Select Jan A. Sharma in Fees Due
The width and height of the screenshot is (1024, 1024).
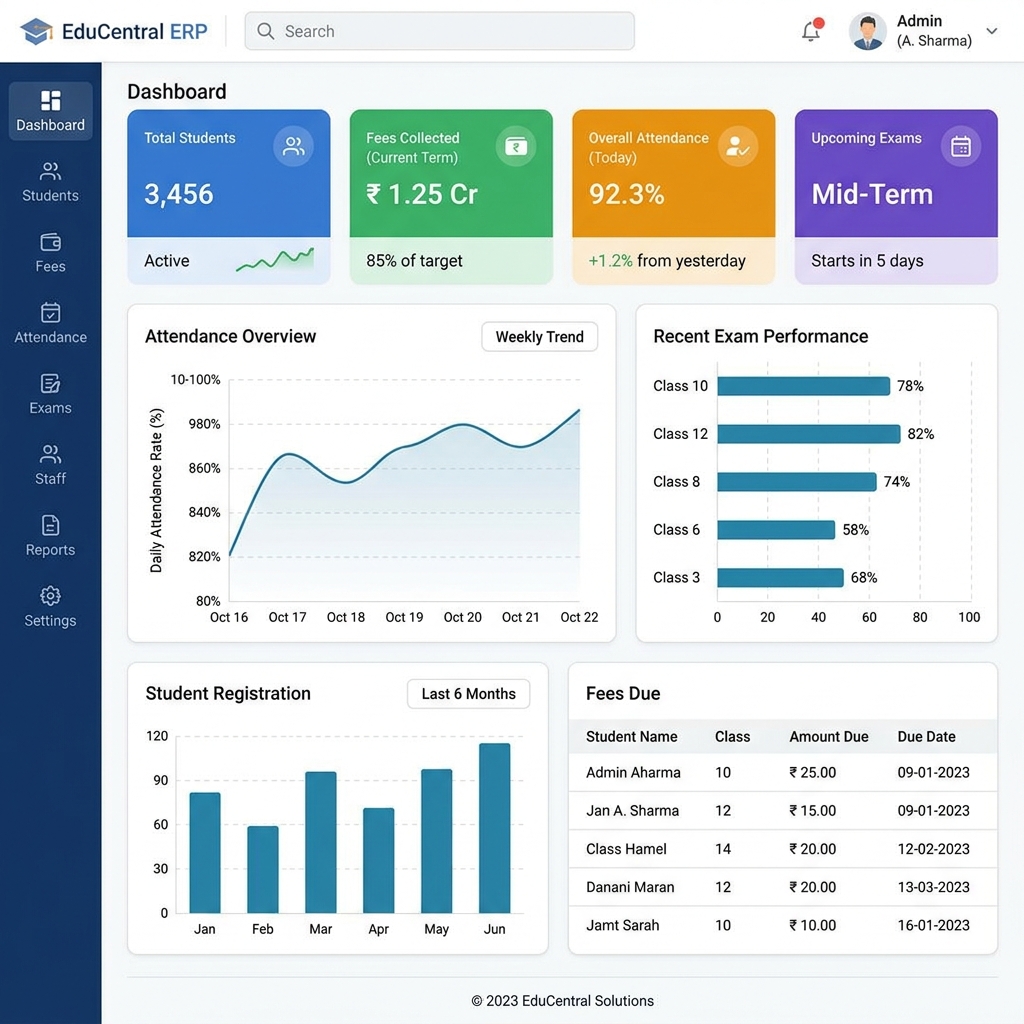(632, 810)
